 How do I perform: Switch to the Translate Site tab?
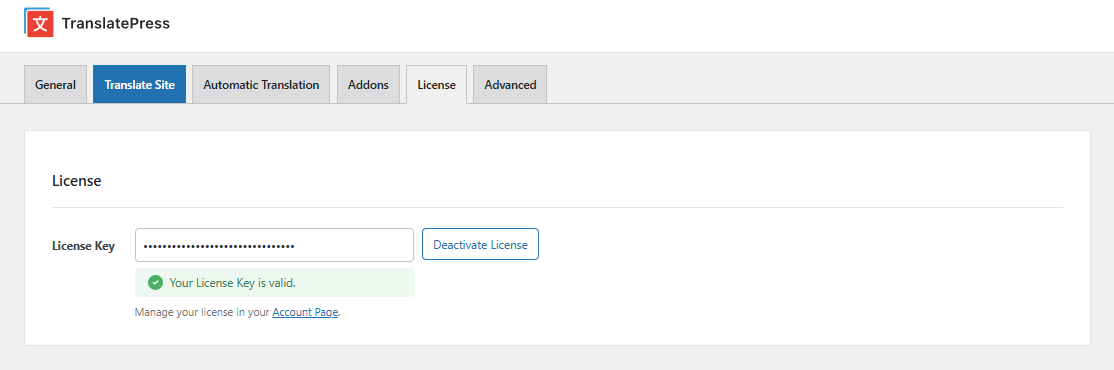point(139,85)
